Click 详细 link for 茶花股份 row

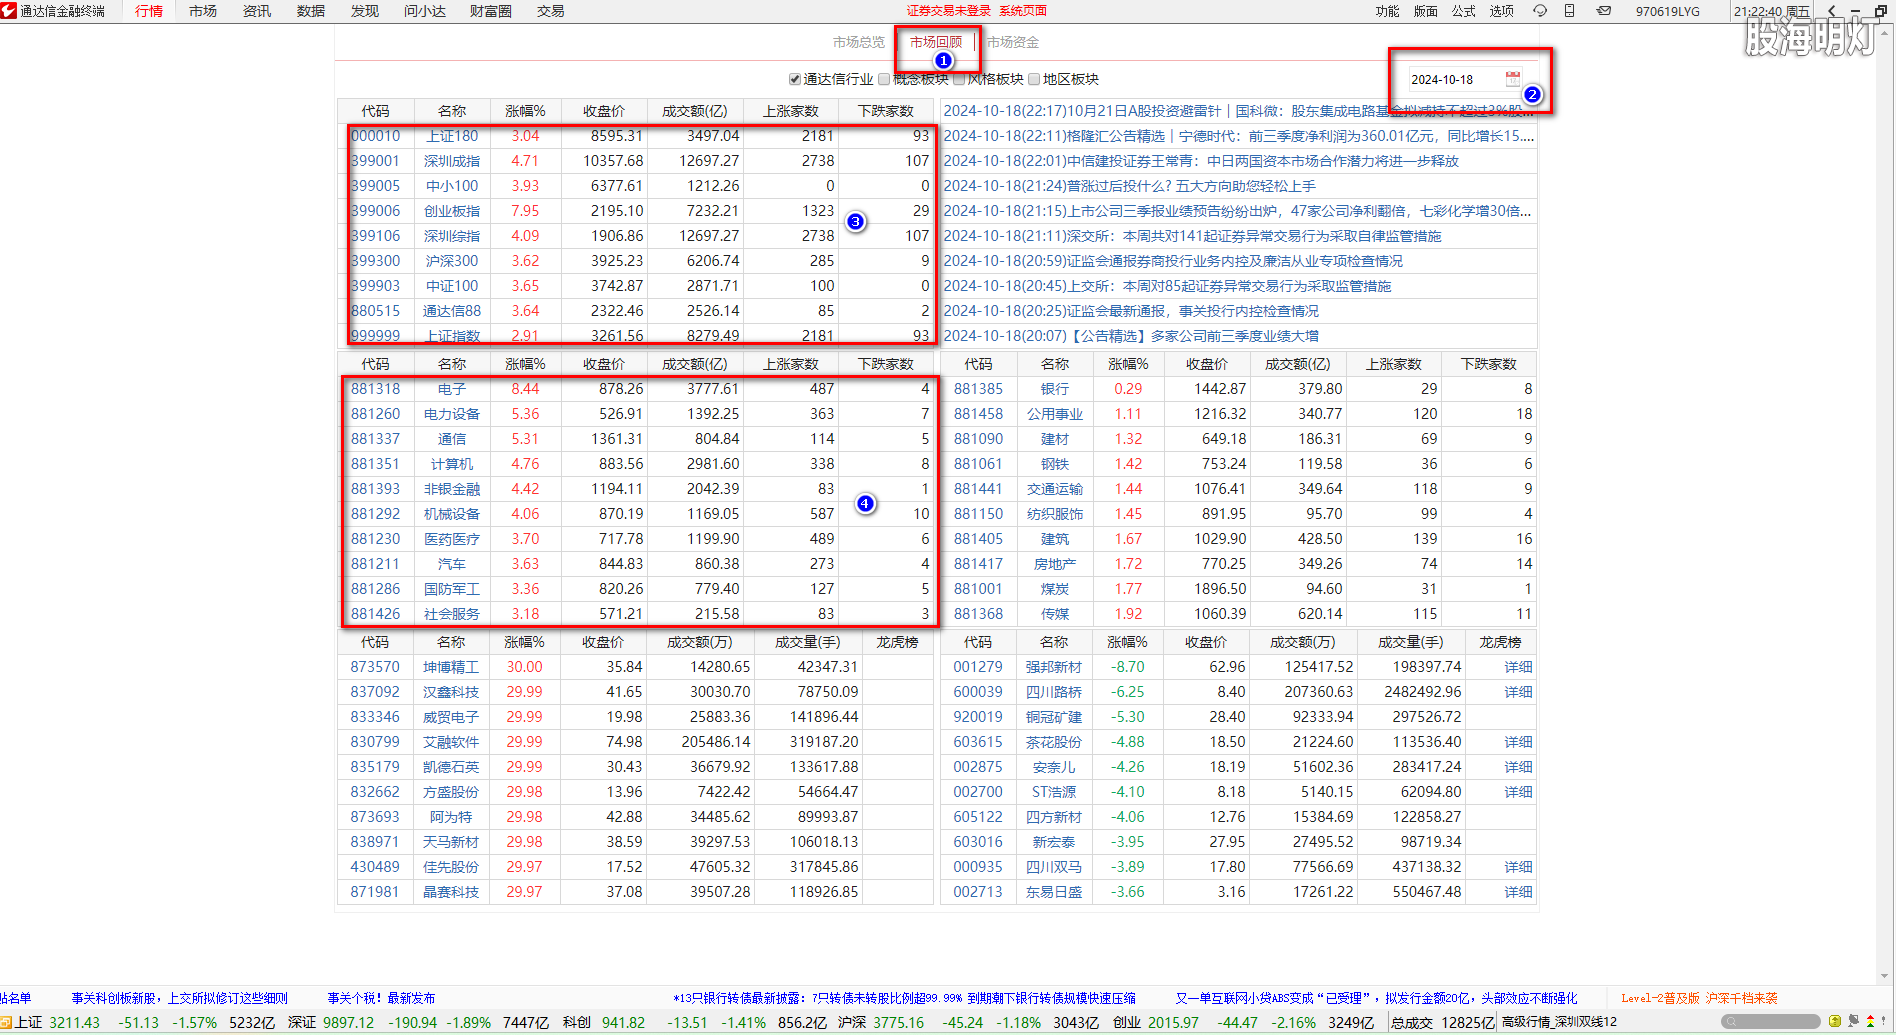point(1518,742)
